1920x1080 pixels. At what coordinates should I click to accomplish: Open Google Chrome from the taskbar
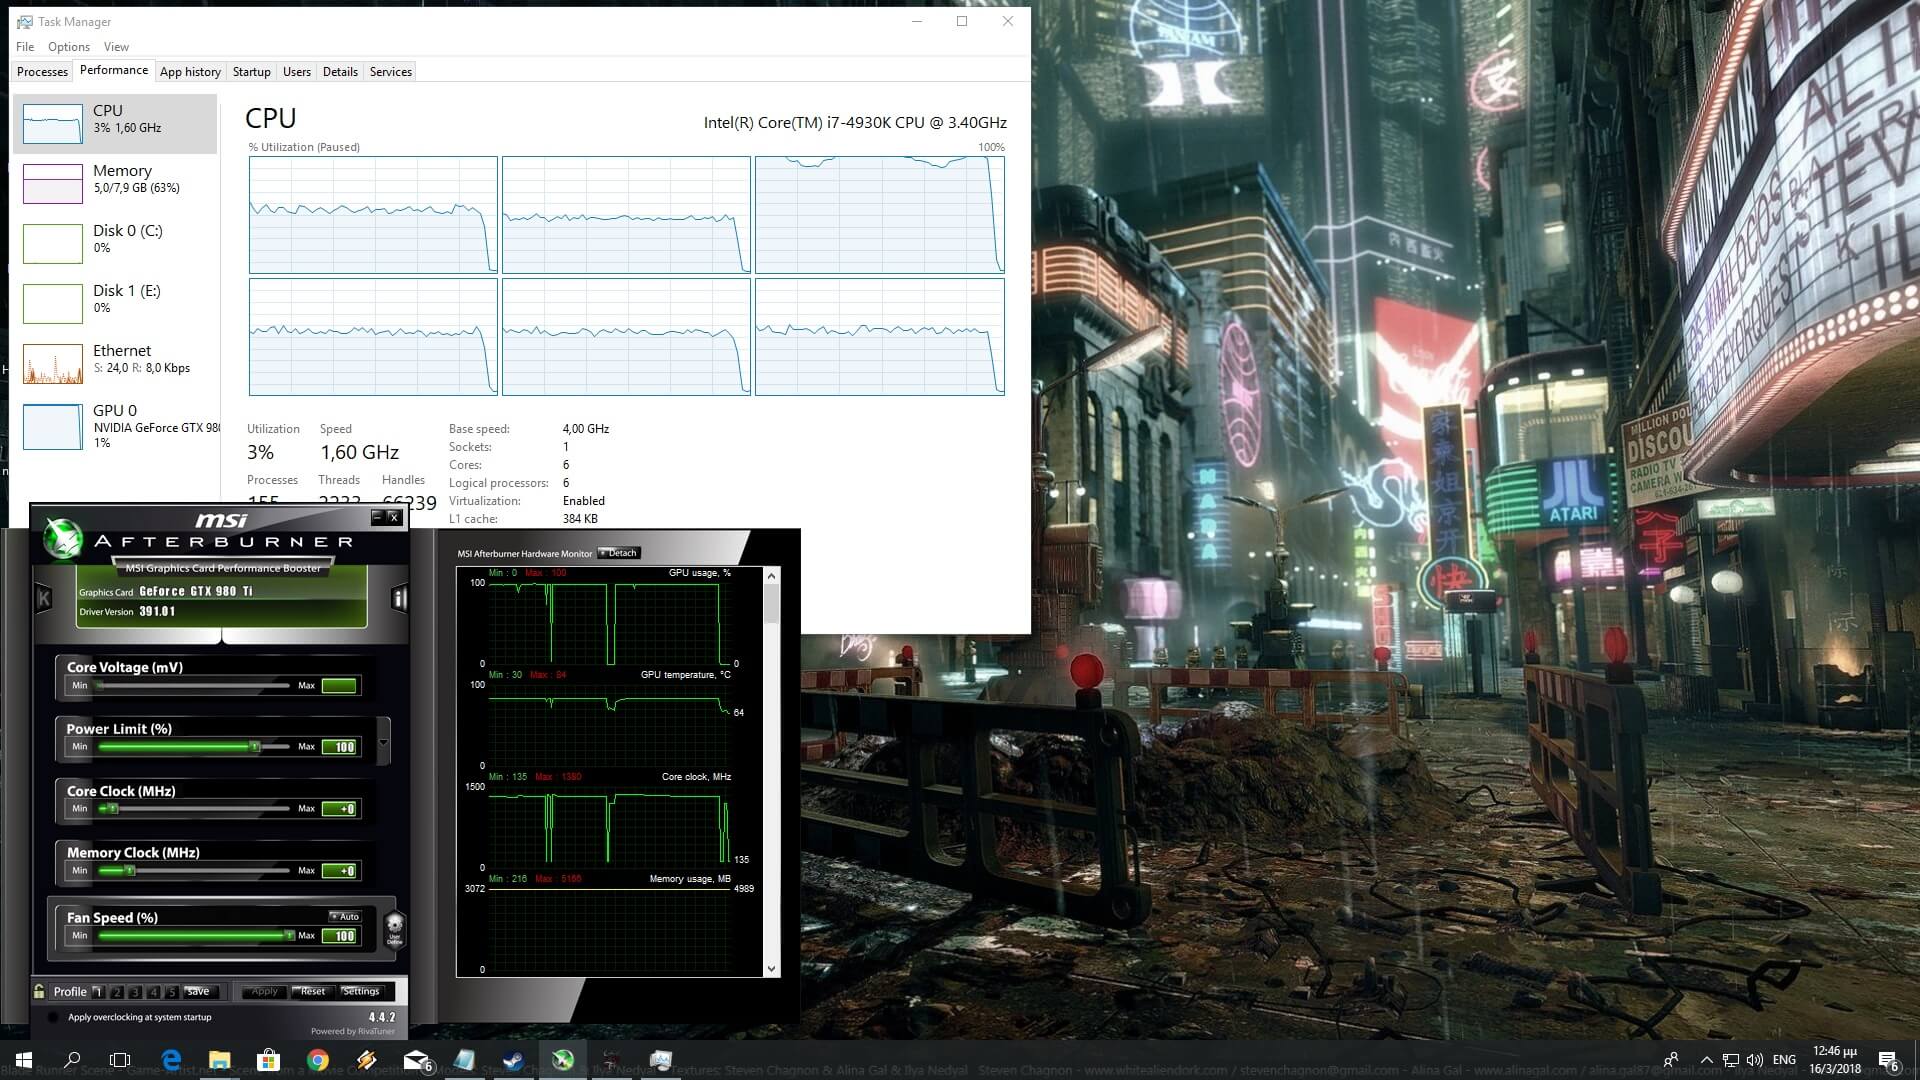pos(318,1060)
